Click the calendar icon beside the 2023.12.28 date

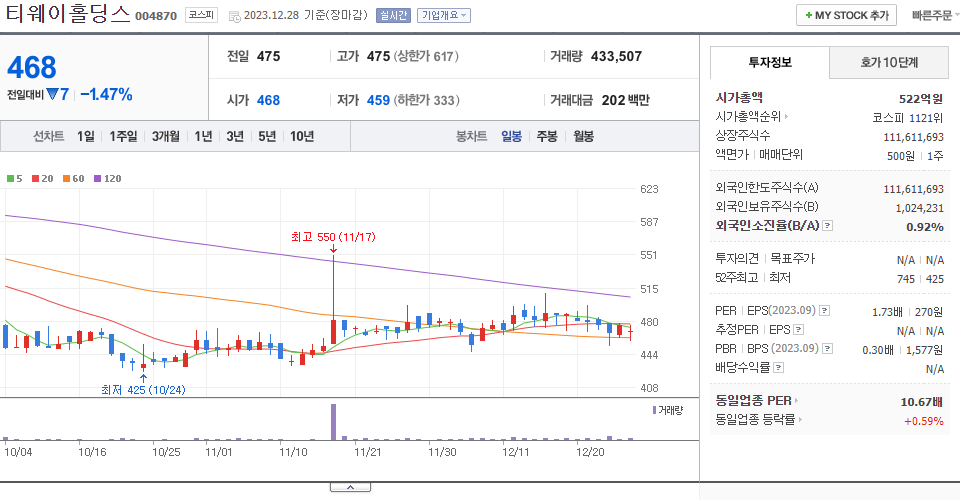tap(234, 17)
